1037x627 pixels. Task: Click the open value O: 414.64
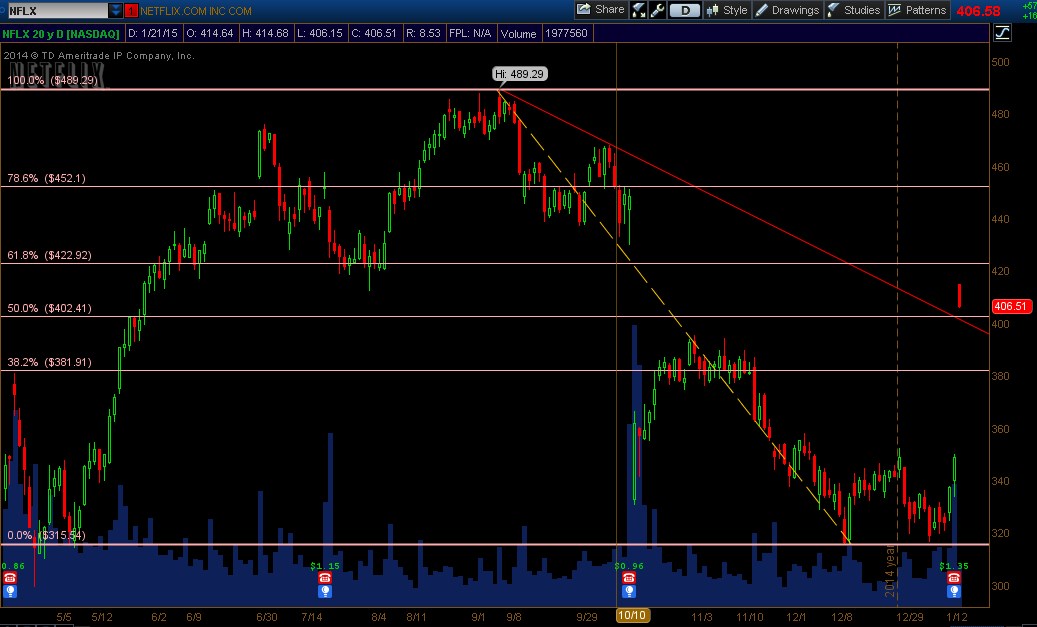[210, 33]
